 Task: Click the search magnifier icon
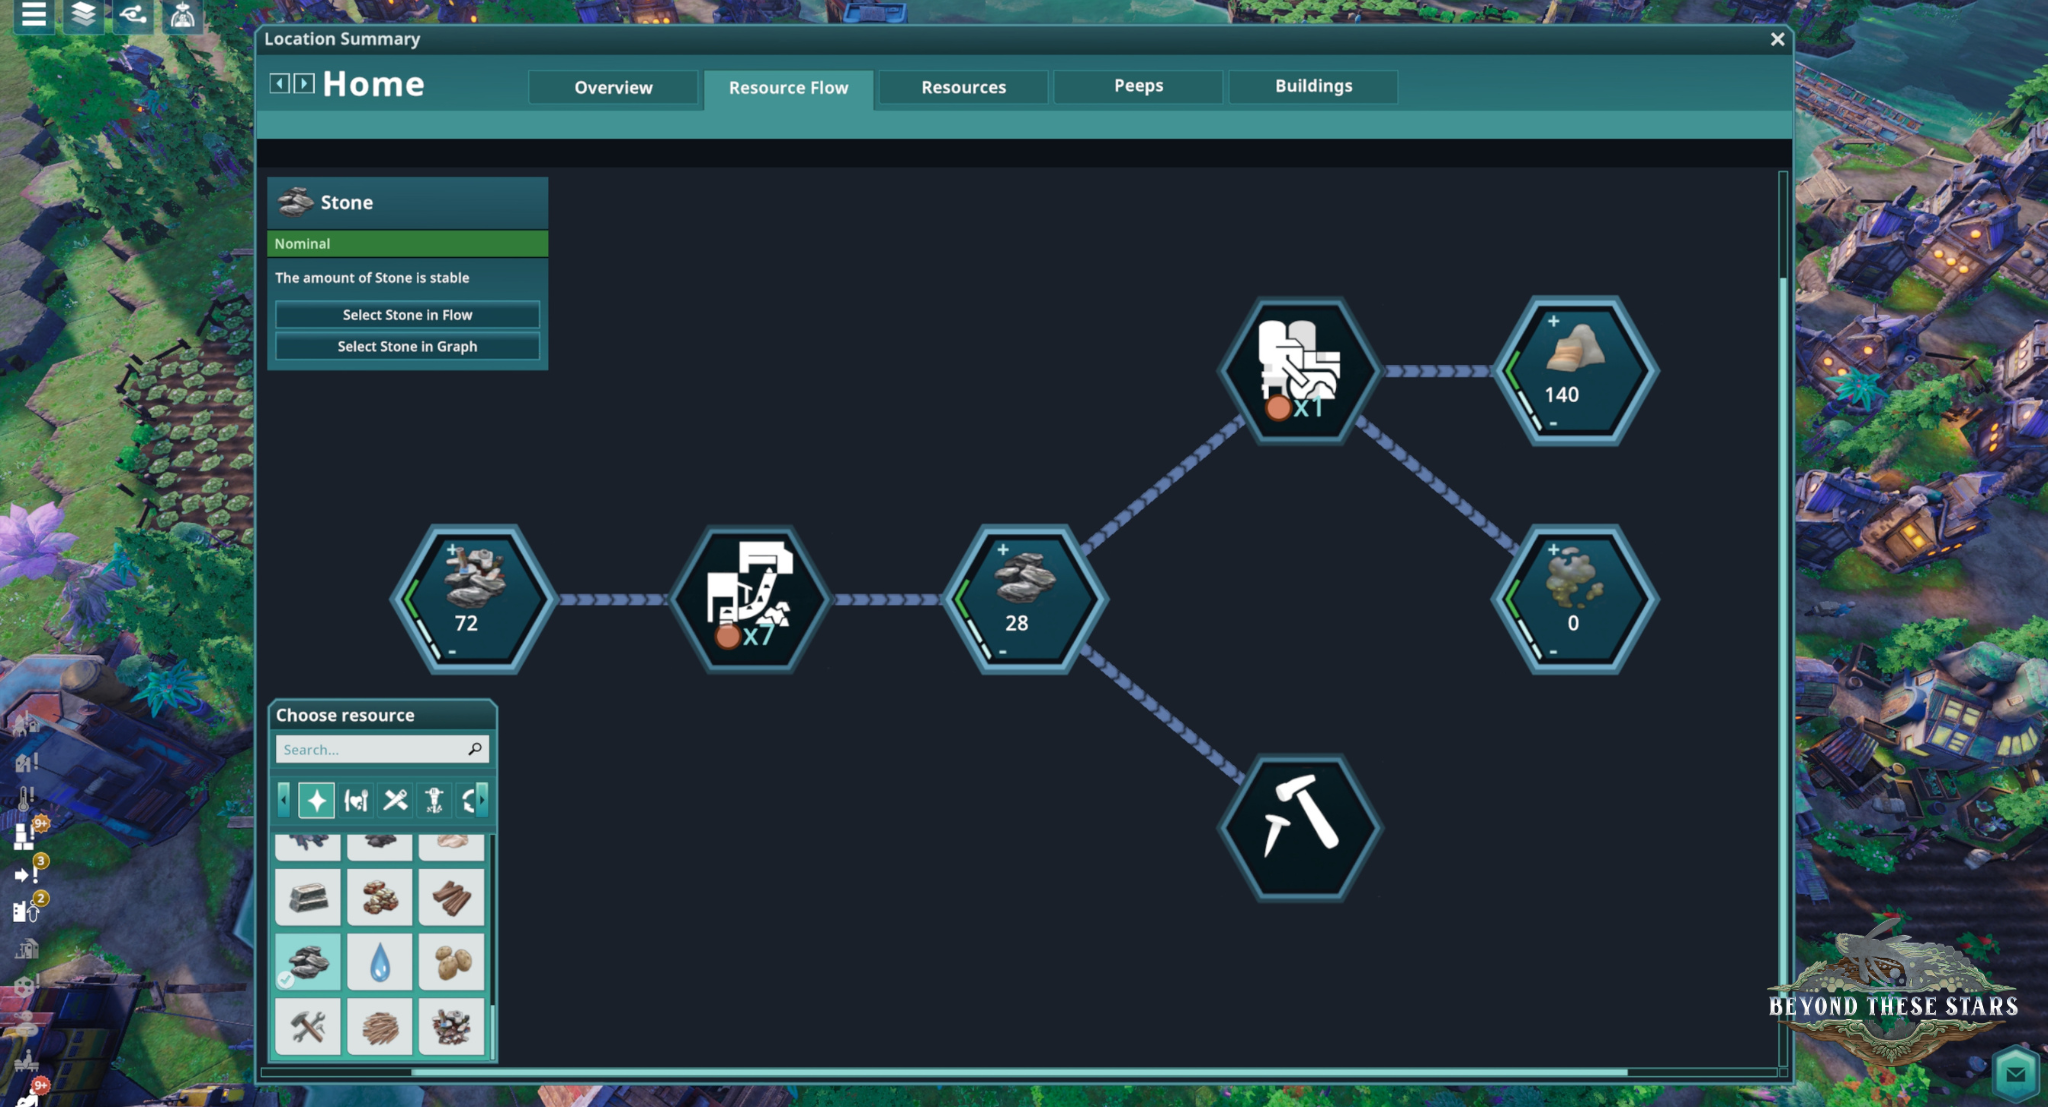475,749
